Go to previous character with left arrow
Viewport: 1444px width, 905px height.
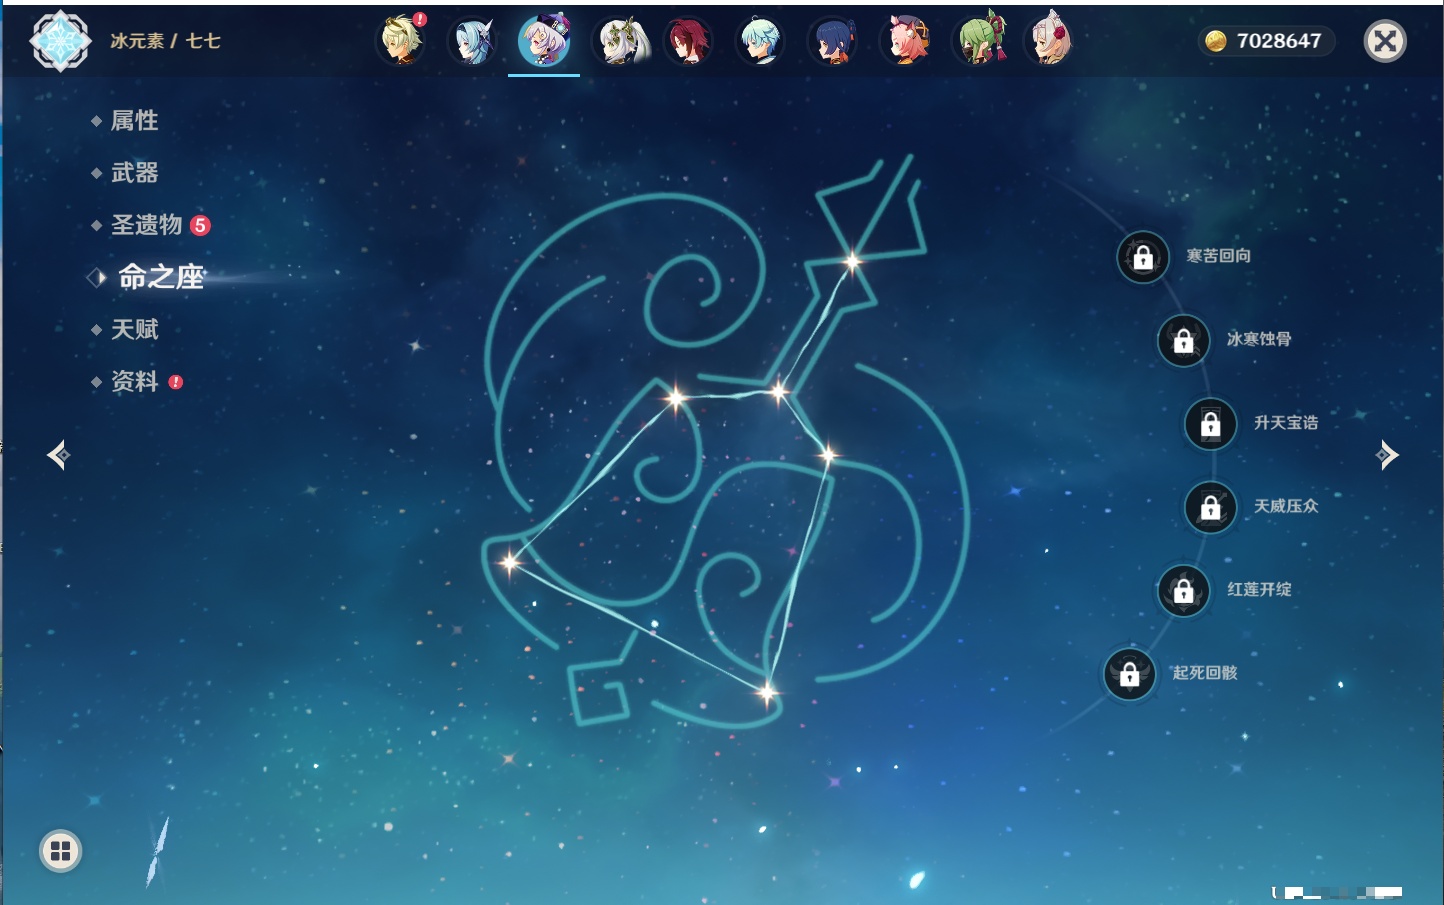58,455
